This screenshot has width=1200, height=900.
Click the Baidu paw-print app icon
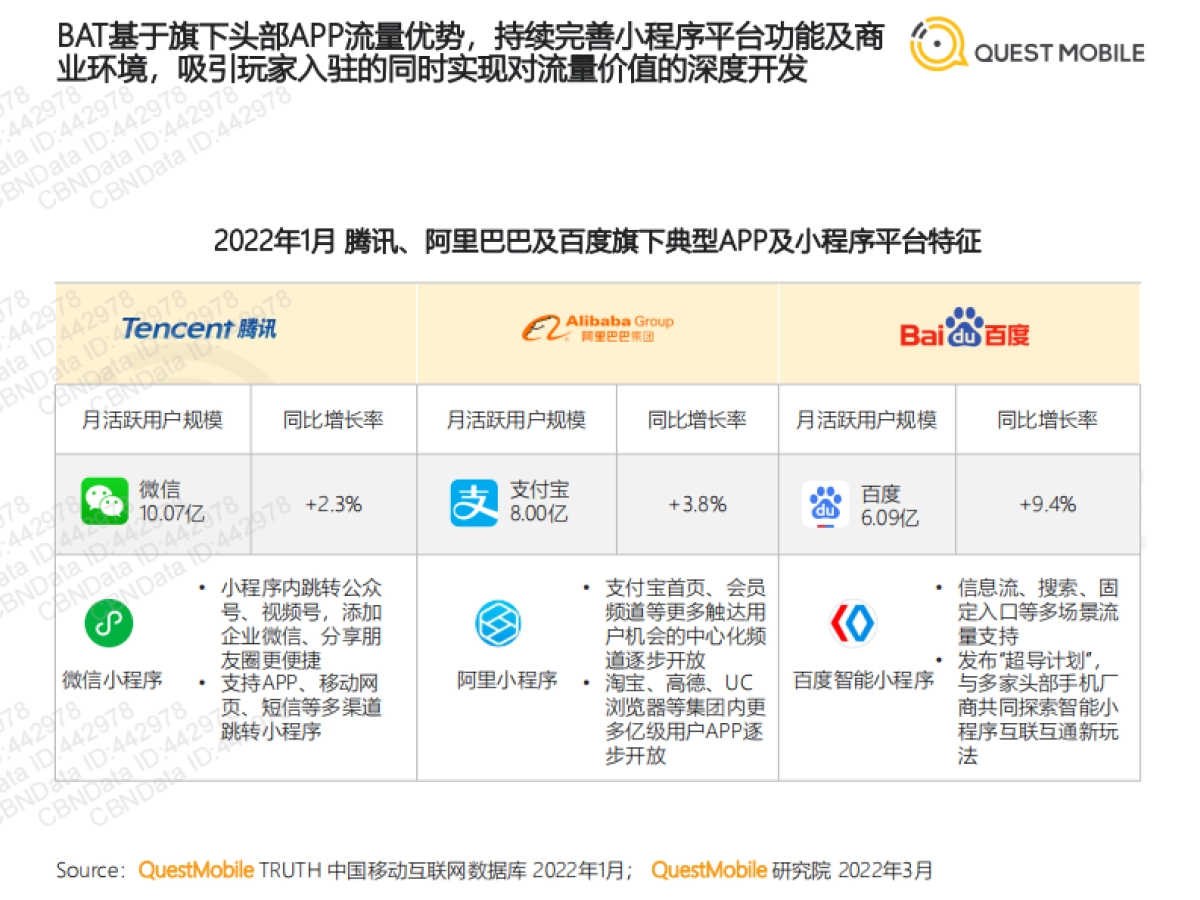click(823, 503)
